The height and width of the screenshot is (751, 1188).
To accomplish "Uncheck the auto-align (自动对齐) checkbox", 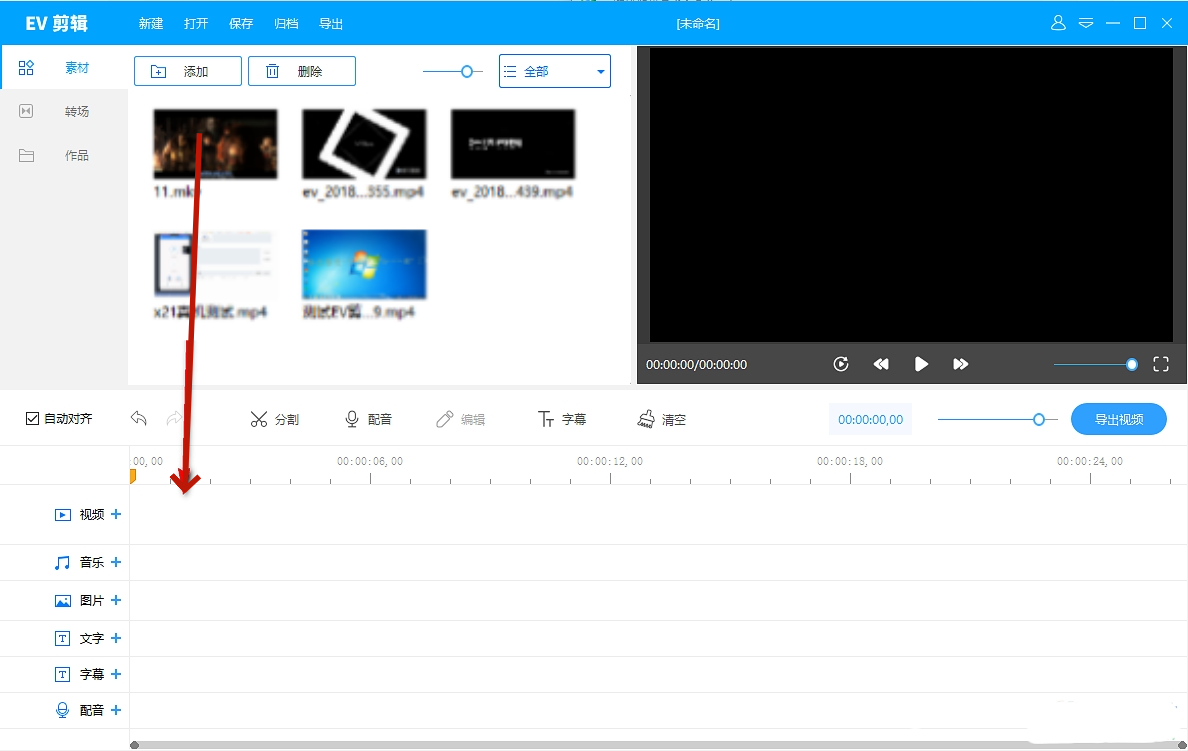I will pyautogui.click(x=33, y=419).
